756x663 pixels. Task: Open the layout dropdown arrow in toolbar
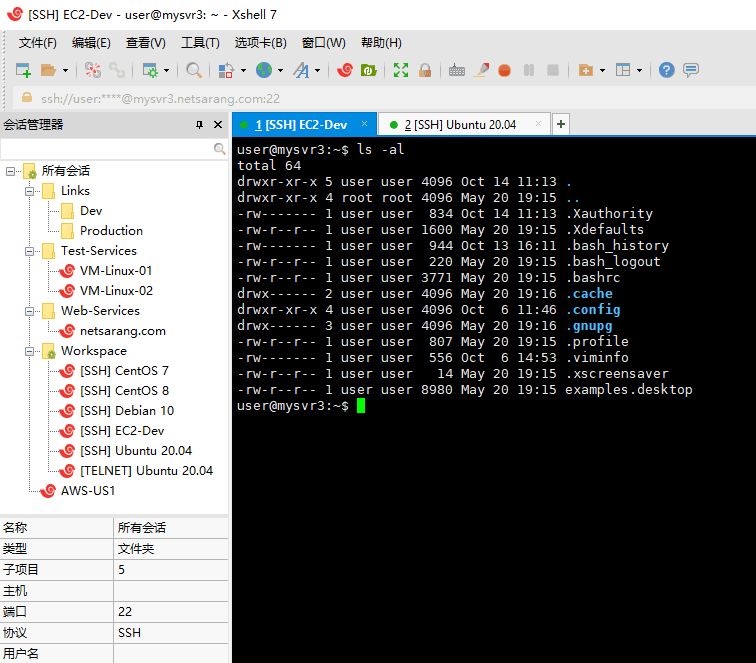(x=639, y=71)
